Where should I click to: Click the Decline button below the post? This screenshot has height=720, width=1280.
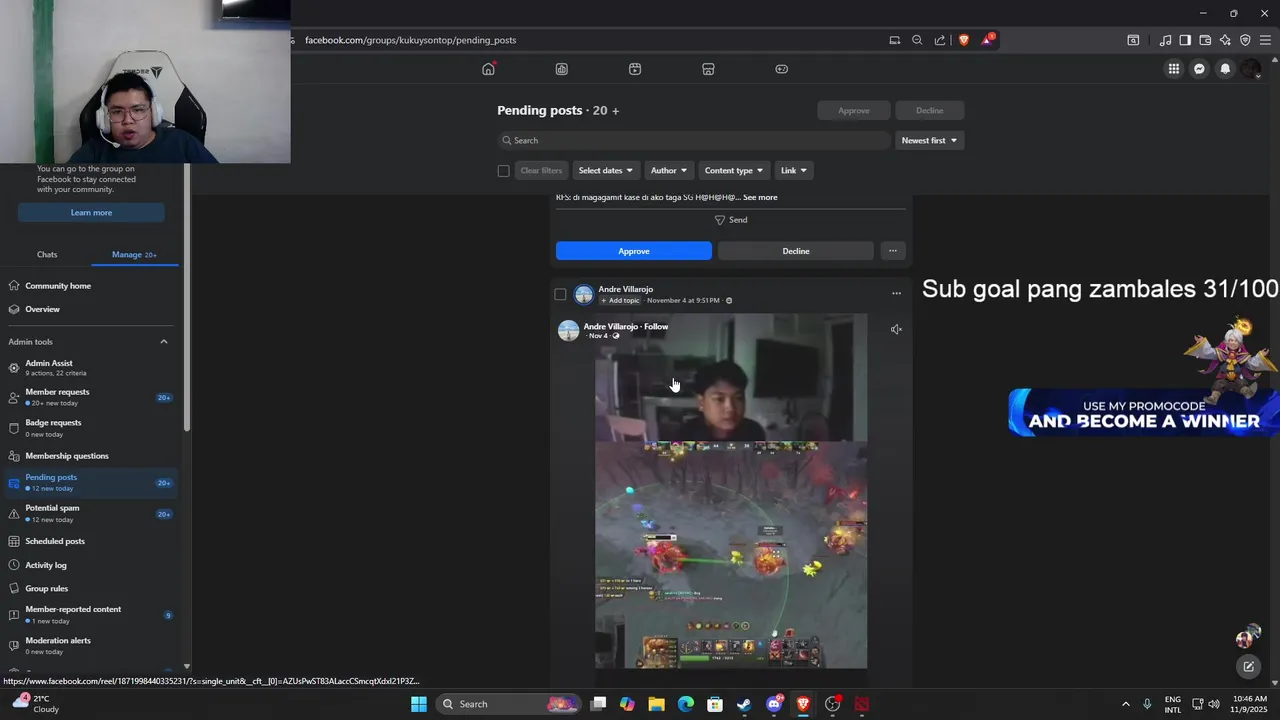[x=796, y=251]
